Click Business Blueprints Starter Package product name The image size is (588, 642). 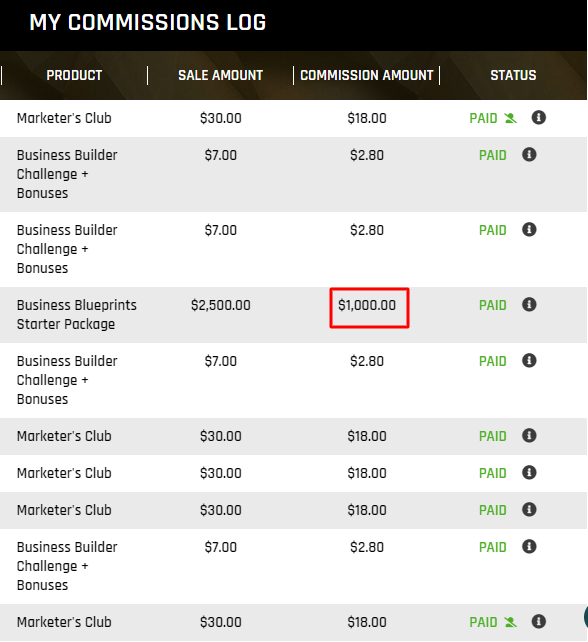[x=77, y=314]
